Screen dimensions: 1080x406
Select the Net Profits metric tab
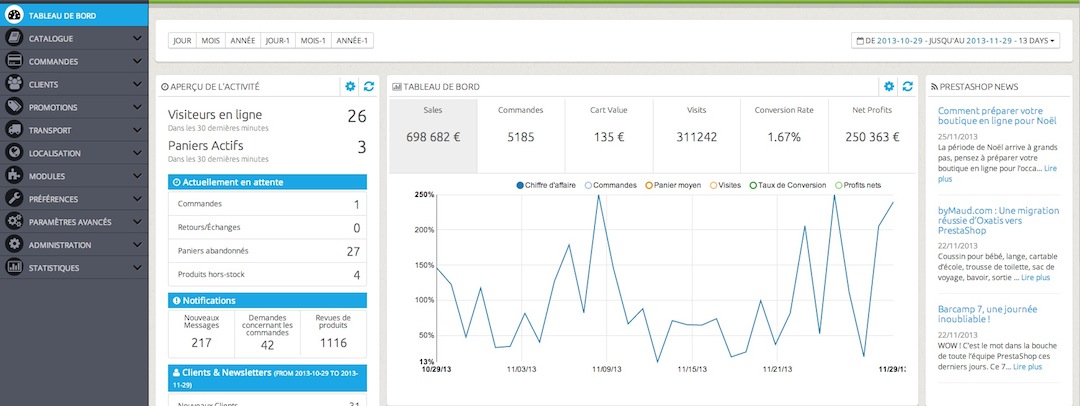[x=872, y=136]
